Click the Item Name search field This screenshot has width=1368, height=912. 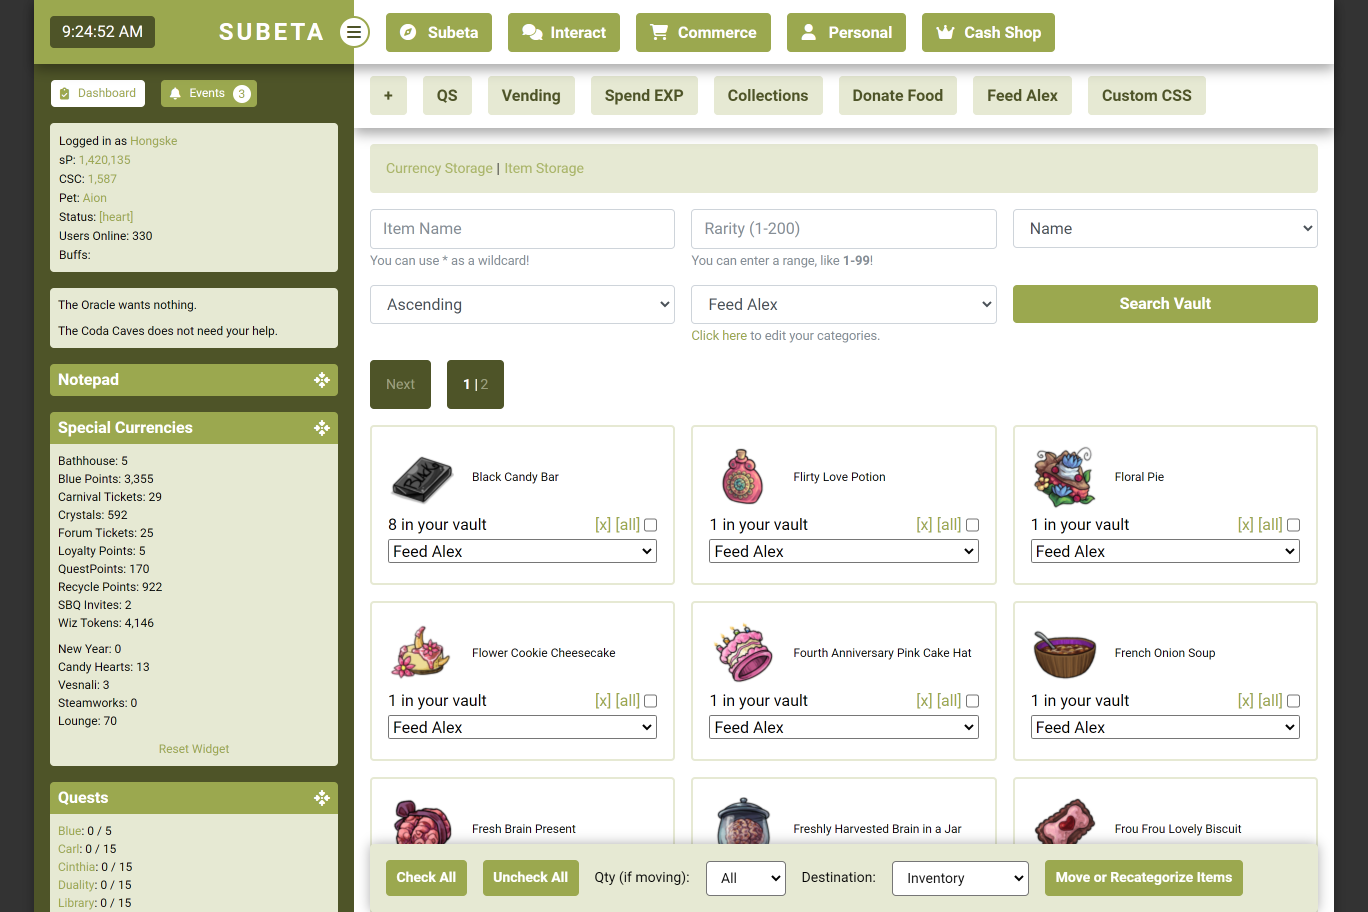click(x=522, y=229)
